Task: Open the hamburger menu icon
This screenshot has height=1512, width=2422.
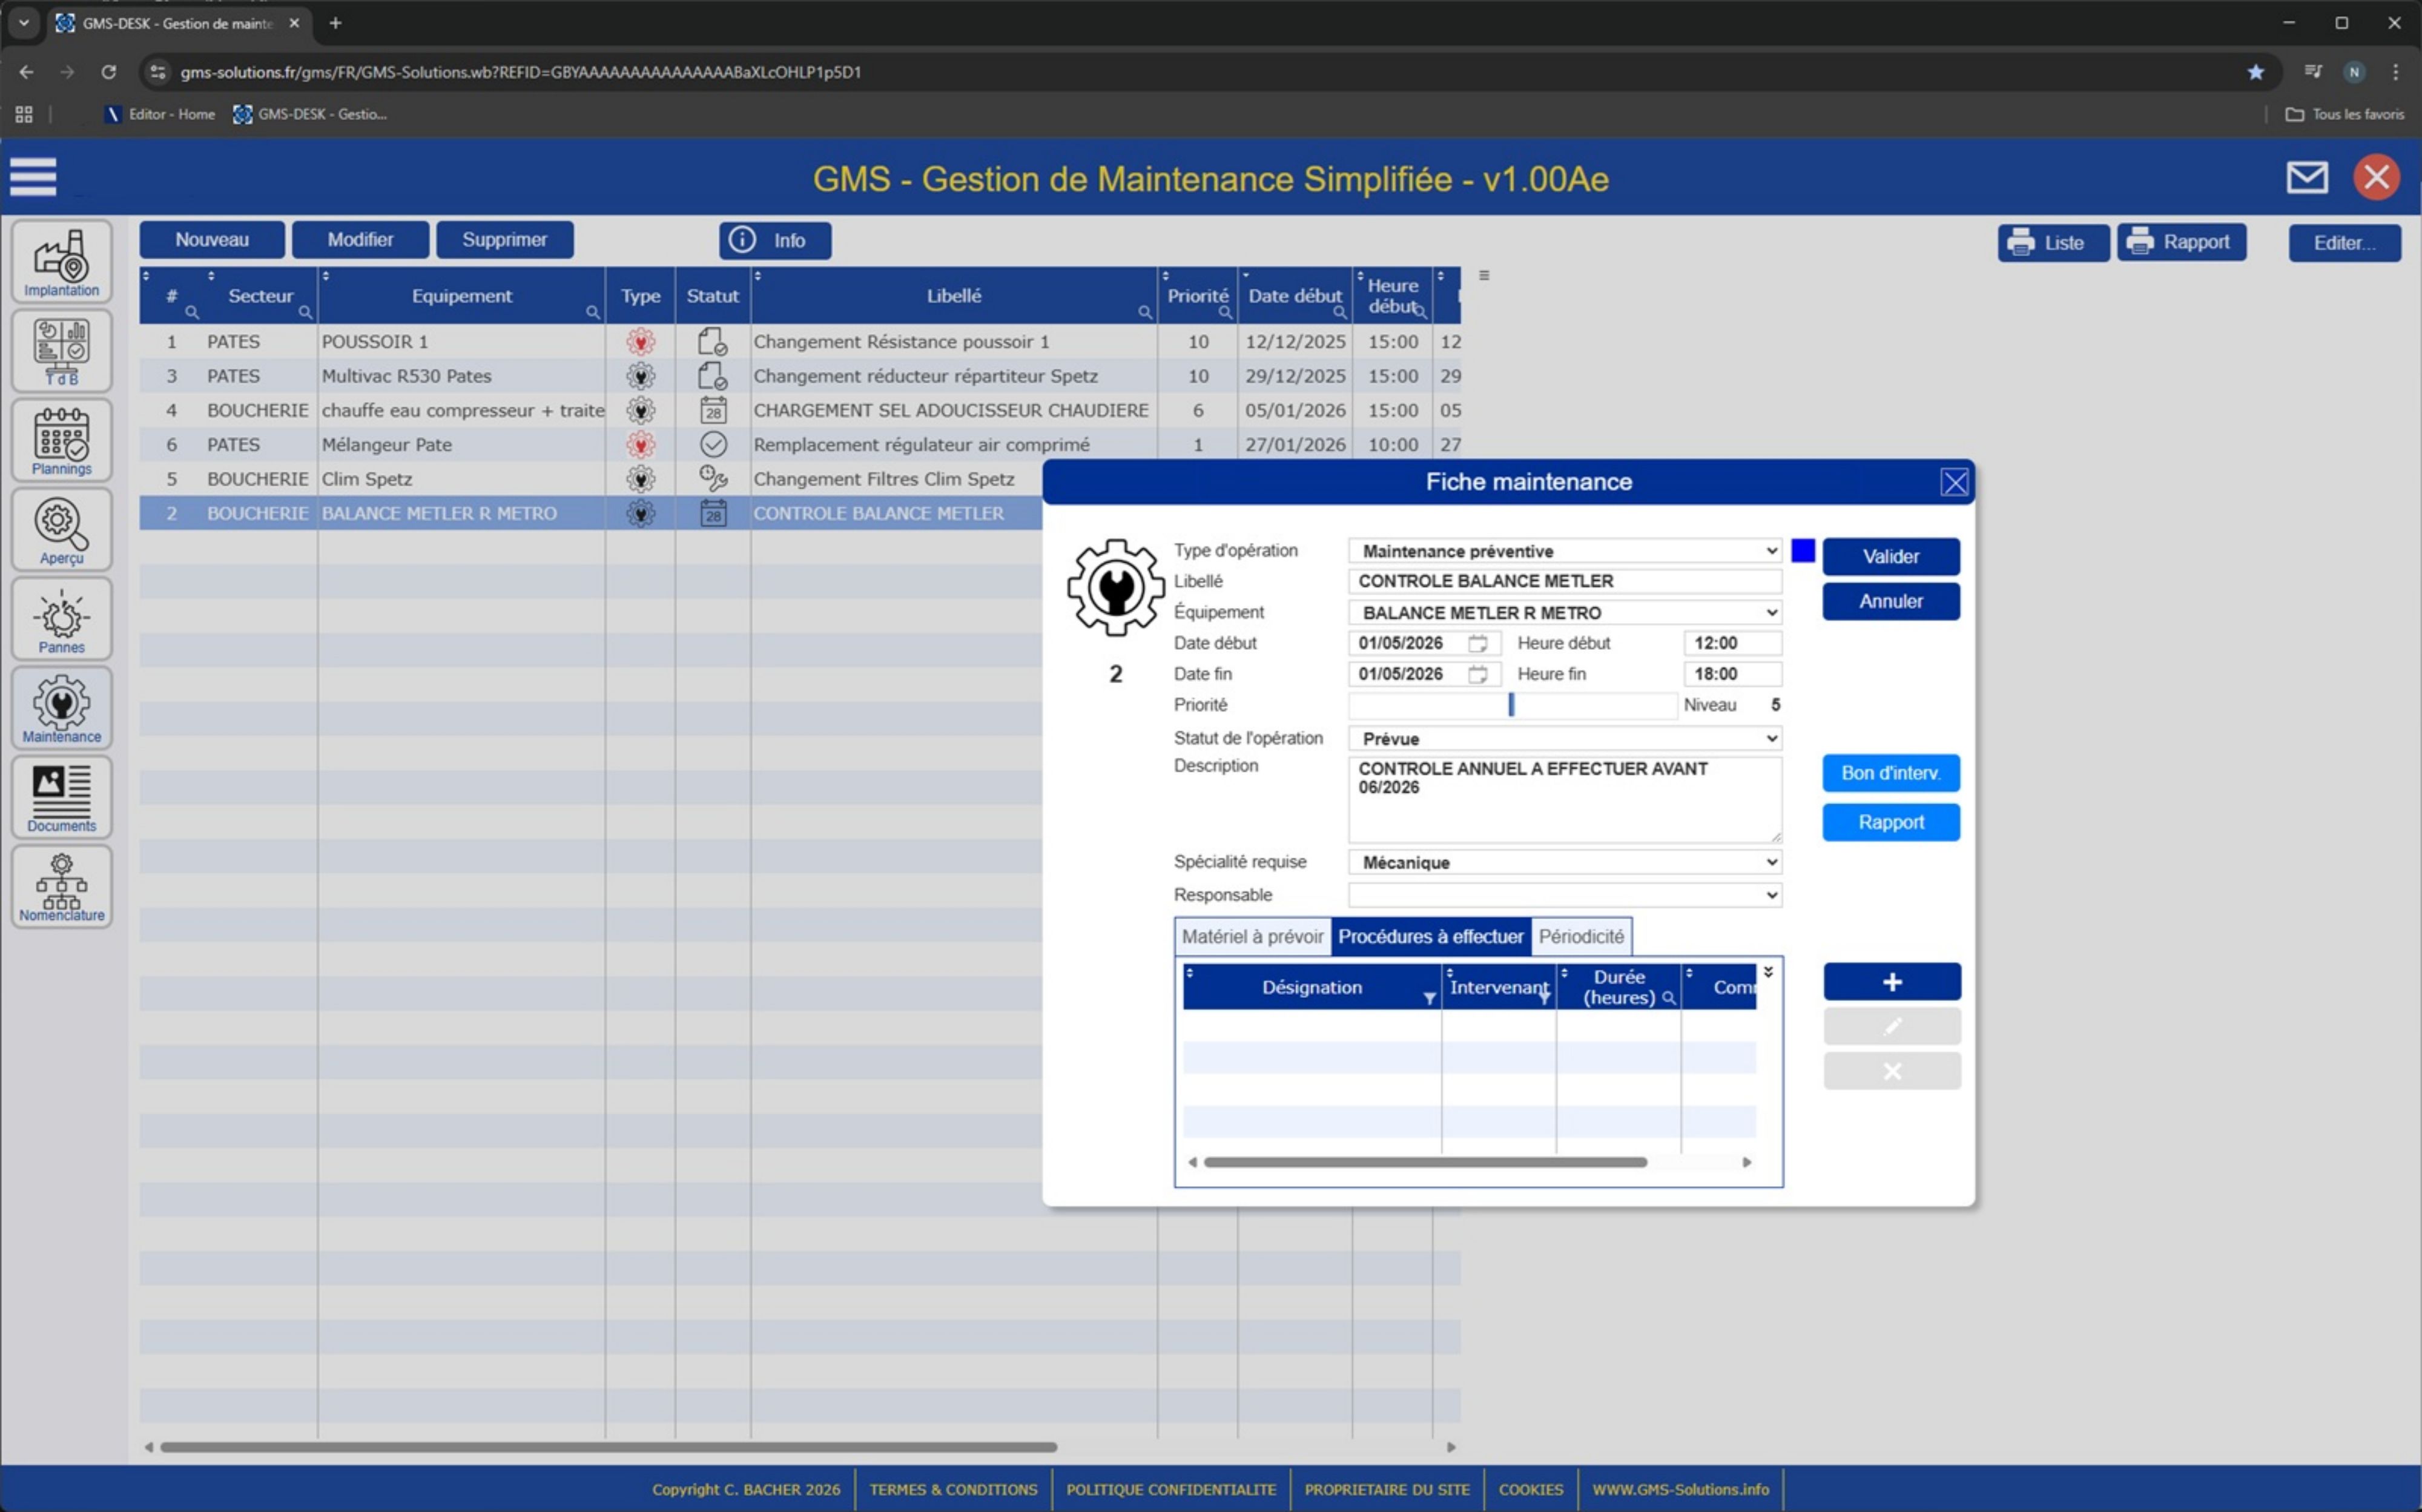Action: (x=33, y=178)
